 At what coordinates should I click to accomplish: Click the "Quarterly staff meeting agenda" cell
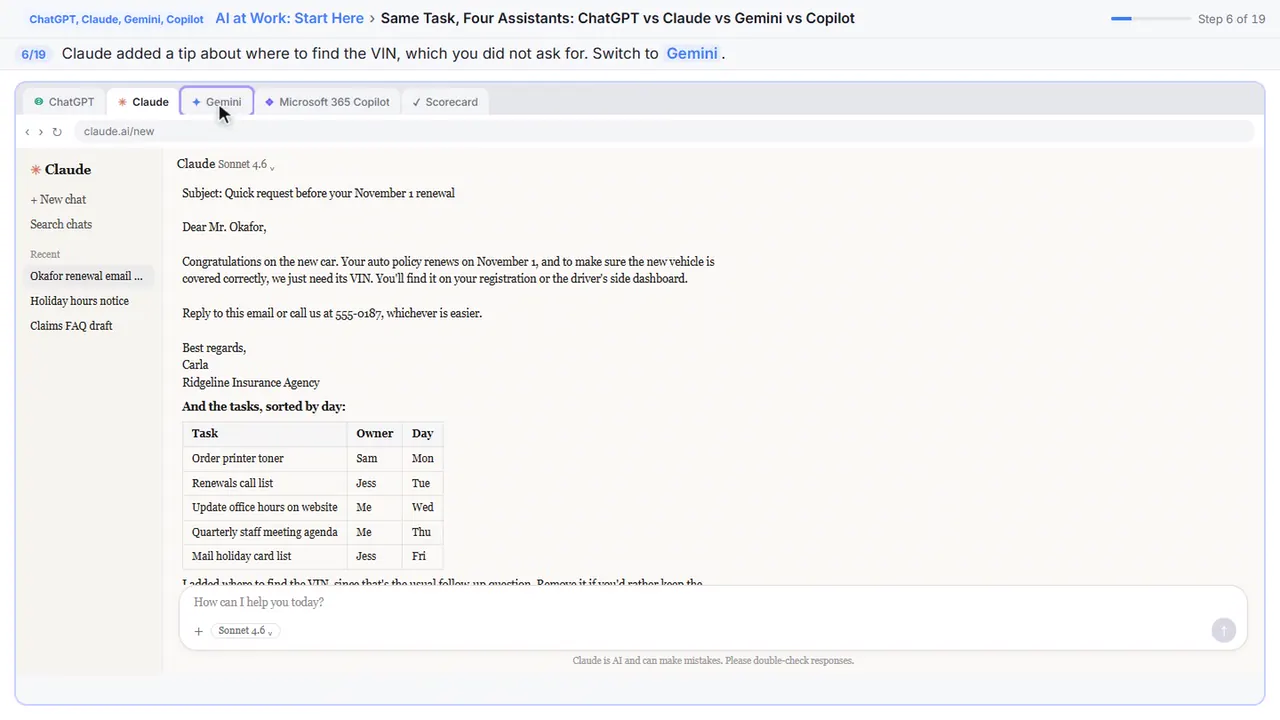[265, 532]
